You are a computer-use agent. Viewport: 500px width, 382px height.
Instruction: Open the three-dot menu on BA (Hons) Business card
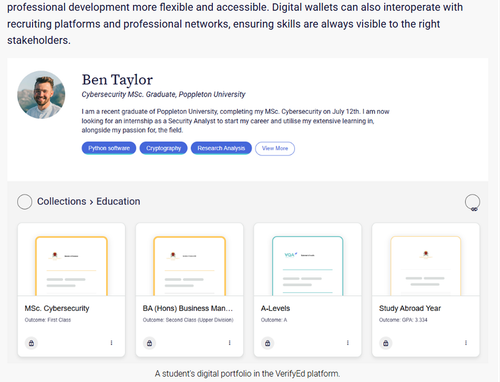pyautogui.click(x=229, y=343)
